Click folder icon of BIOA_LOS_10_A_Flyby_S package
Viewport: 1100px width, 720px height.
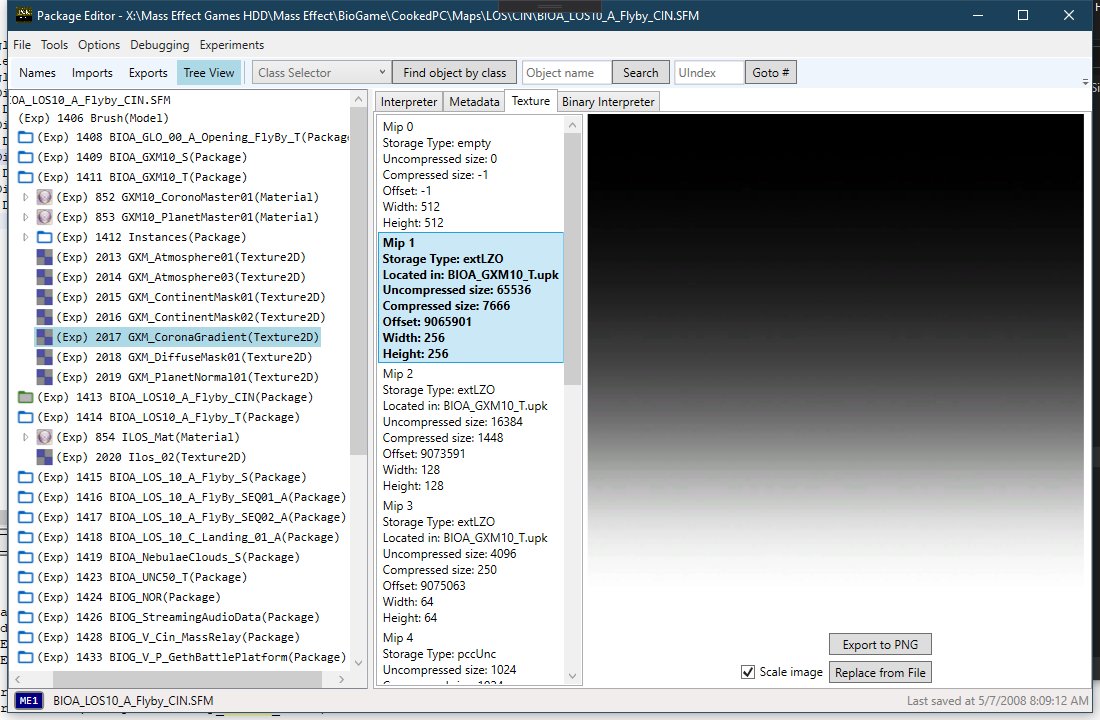point(25,477)
